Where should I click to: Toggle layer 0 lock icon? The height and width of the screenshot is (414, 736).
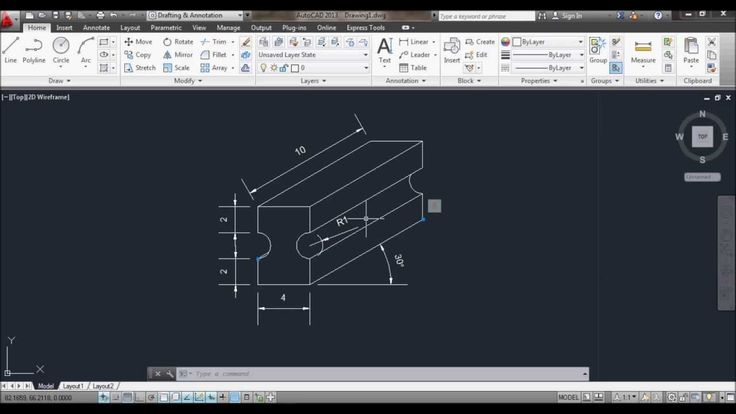(x=284, y=68)
